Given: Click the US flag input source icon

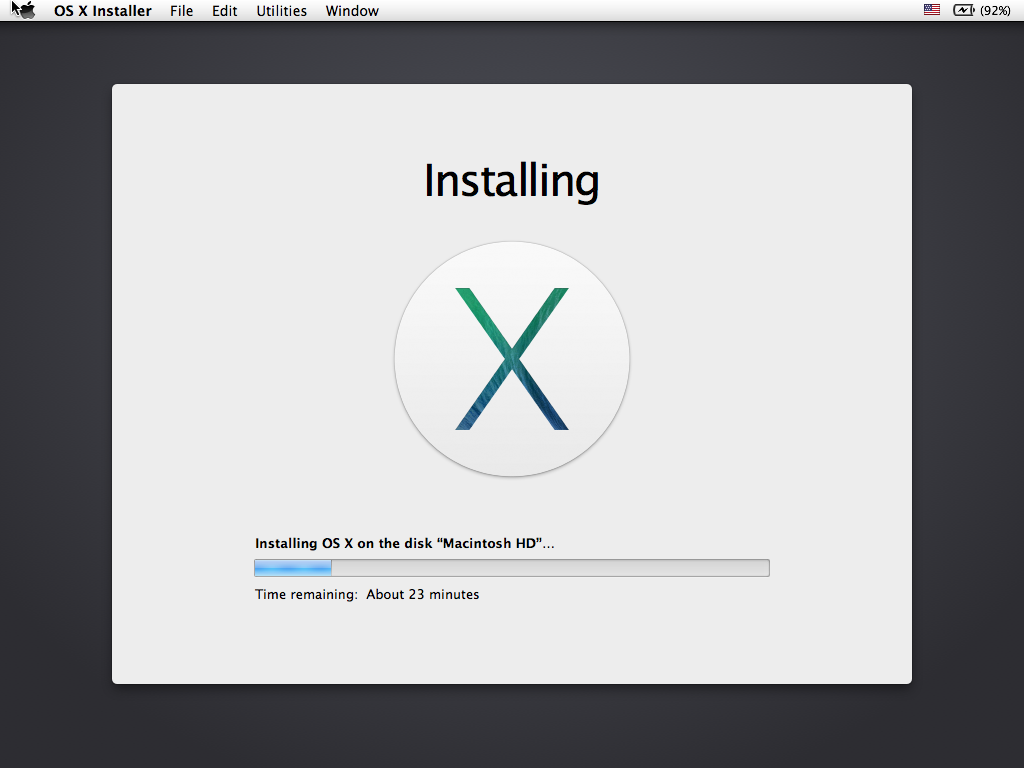Looking at the screenshot, I should tap(932, 10).
